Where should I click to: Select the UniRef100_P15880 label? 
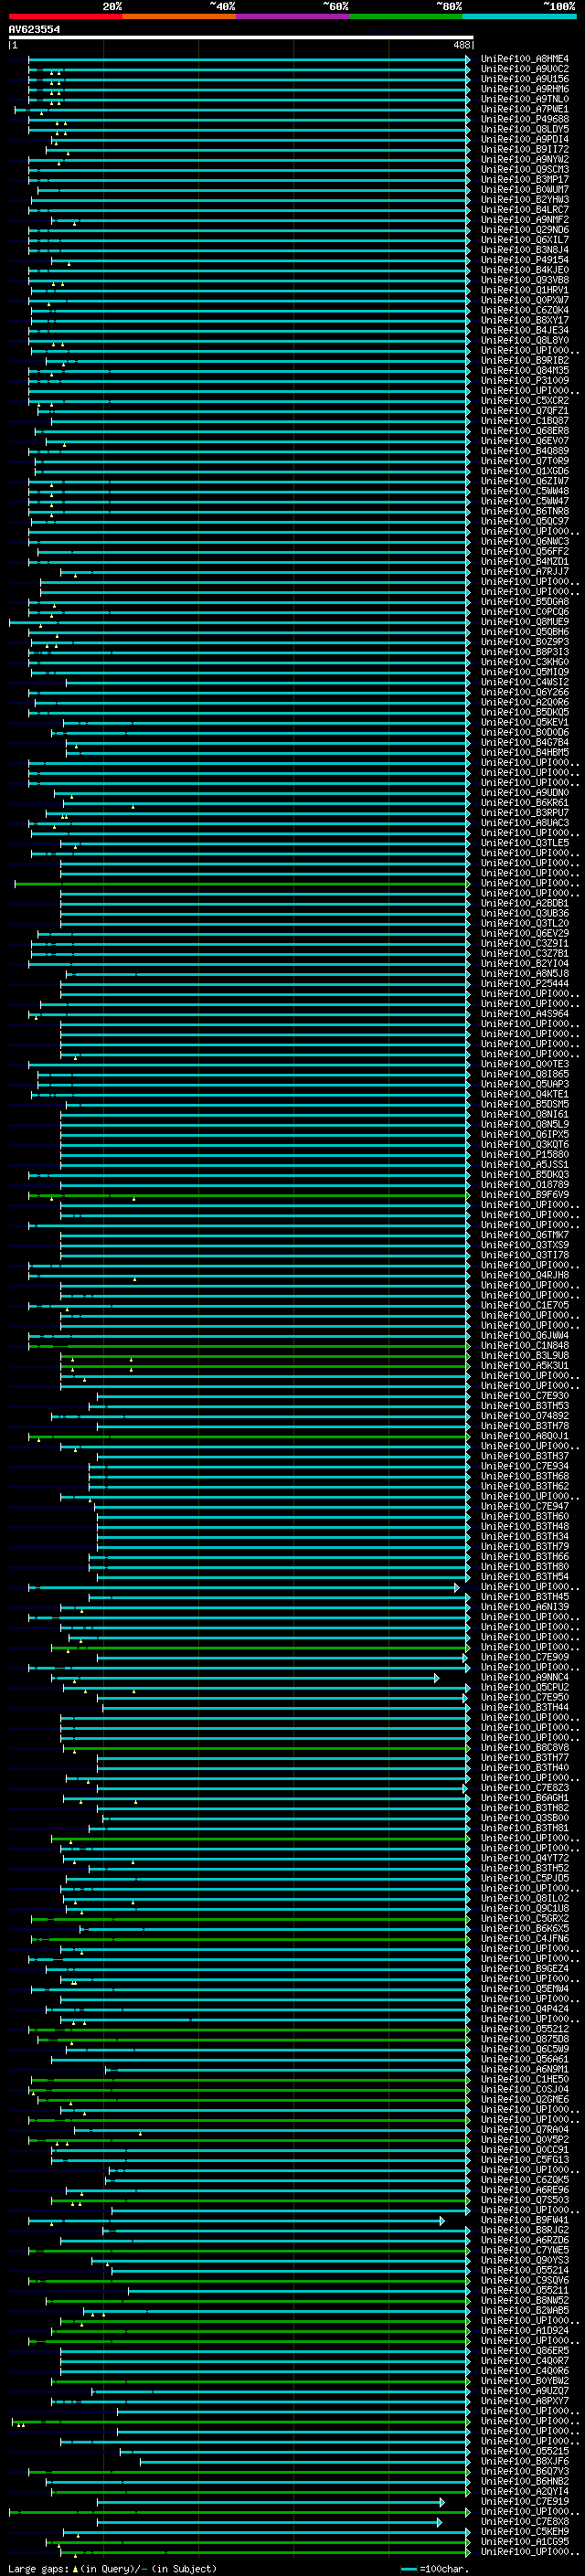(x=524, y=1154)
